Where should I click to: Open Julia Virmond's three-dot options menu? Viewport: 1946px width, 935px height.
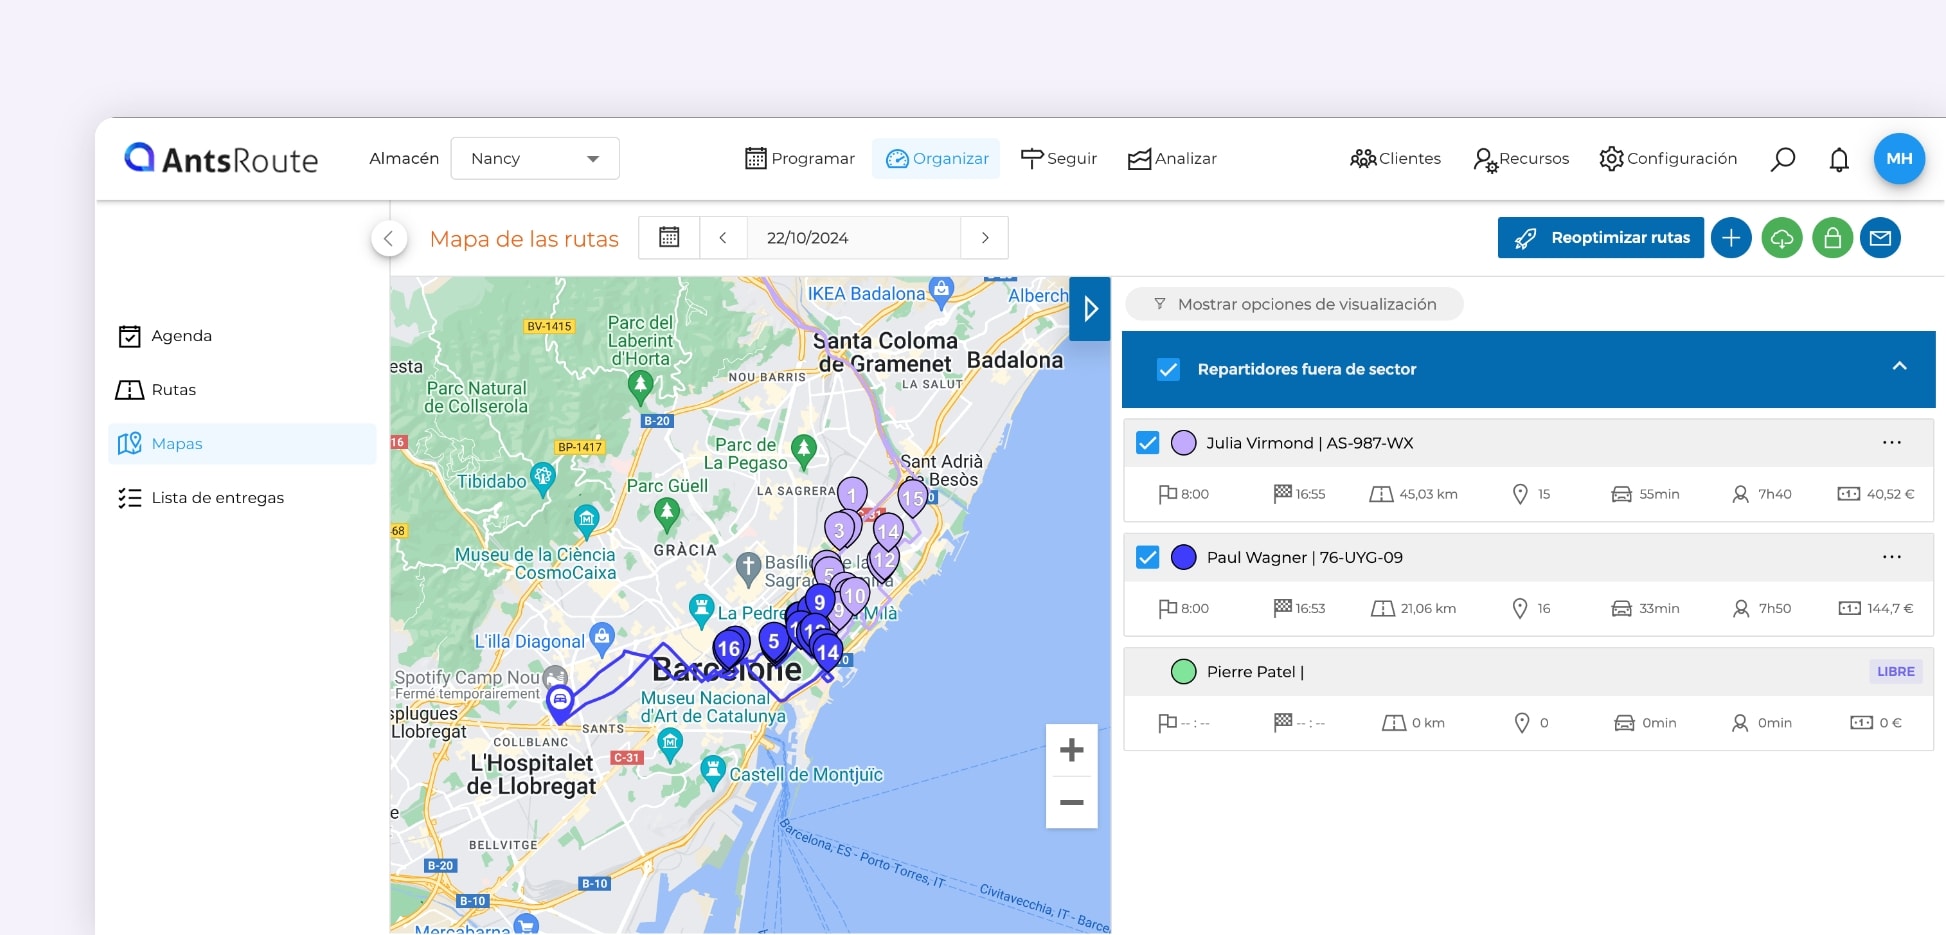click(x=1891, y=443)
